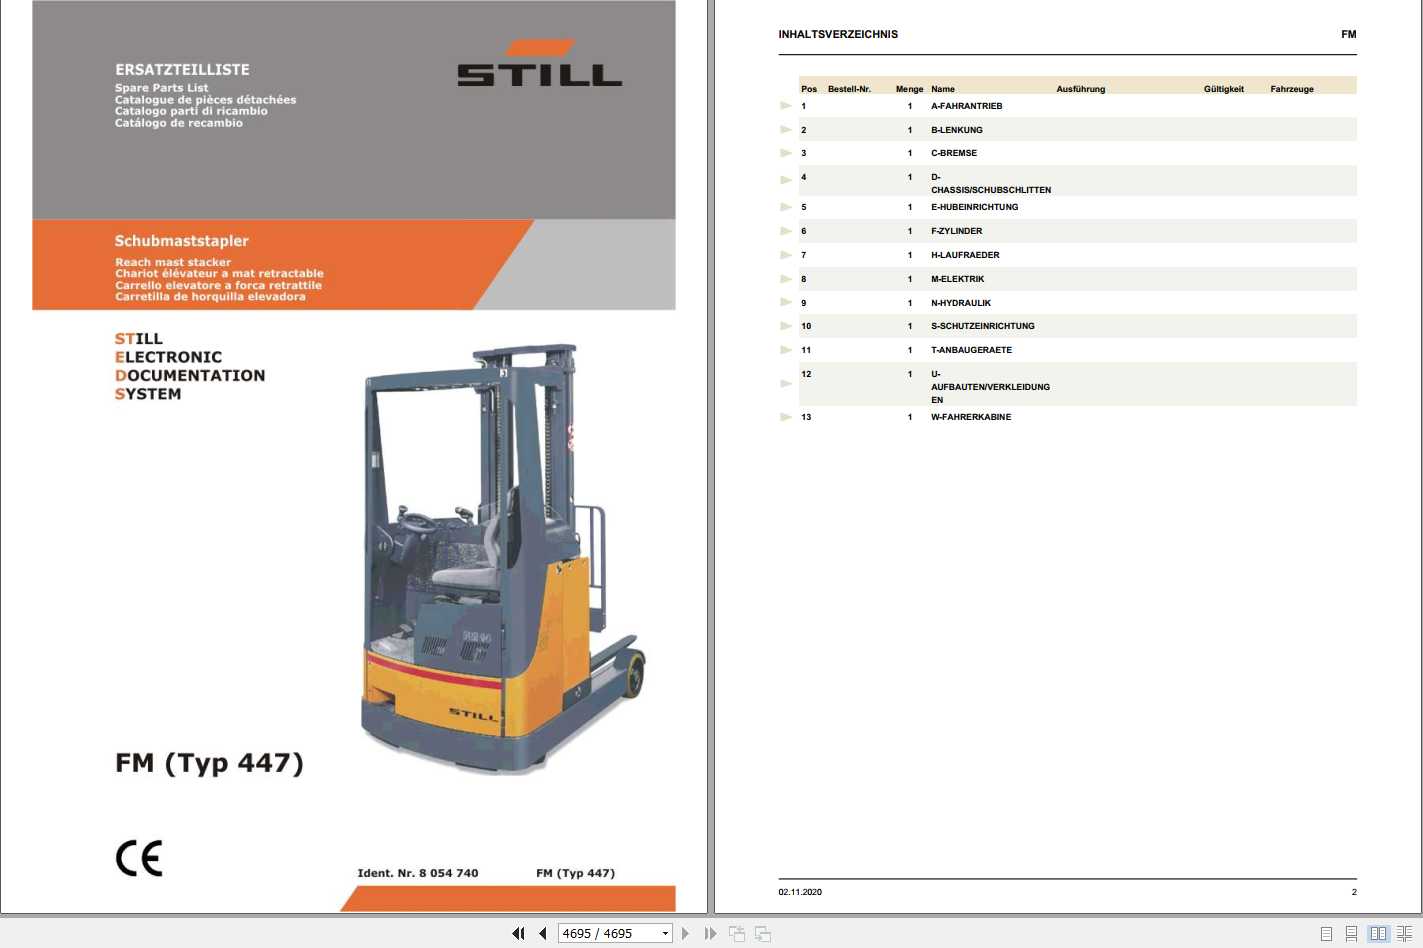The width and height of the screenshot is (1423, 948).
Task: Switch to single page layout
Action: pyautogui.click(x=1326, y=933)
